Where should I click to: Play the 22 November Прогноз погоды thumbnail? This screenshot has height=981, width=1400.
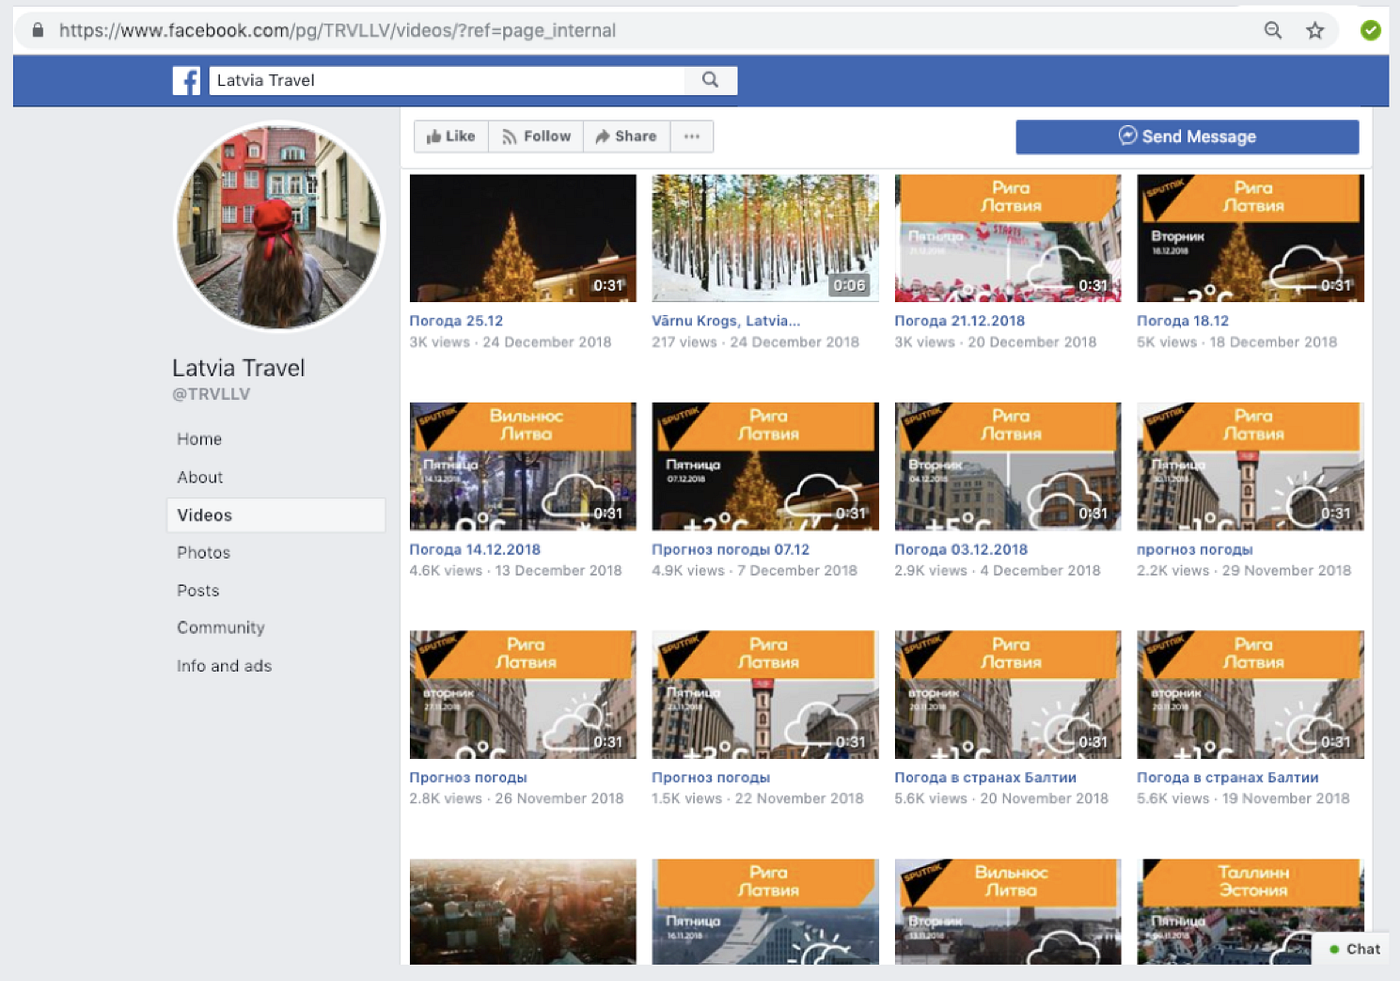pyautogui.click(x=765, y=694)
